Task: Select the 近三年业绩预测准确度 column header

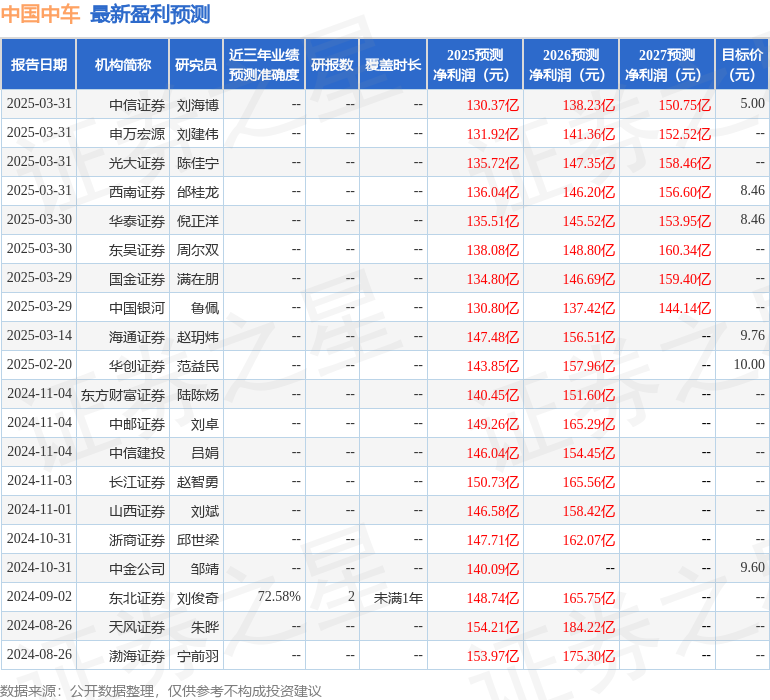Action: [x=264, y=64]
